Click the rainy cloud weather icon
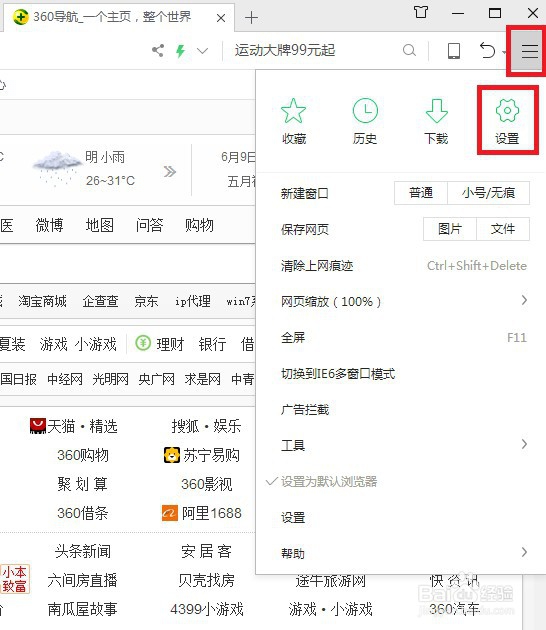The width and height of the screenshot is (546, 630). click(57, 168)
